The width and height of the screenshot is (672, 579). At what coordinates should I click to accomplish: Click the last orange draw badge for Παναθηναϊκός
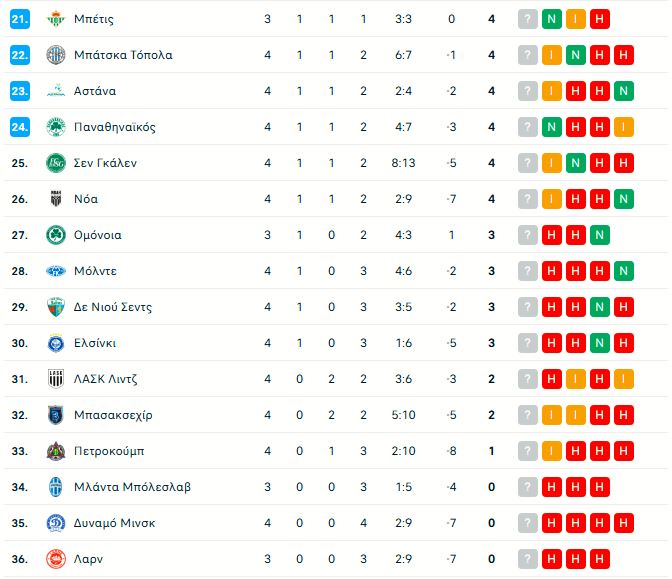tap(624, 127)
